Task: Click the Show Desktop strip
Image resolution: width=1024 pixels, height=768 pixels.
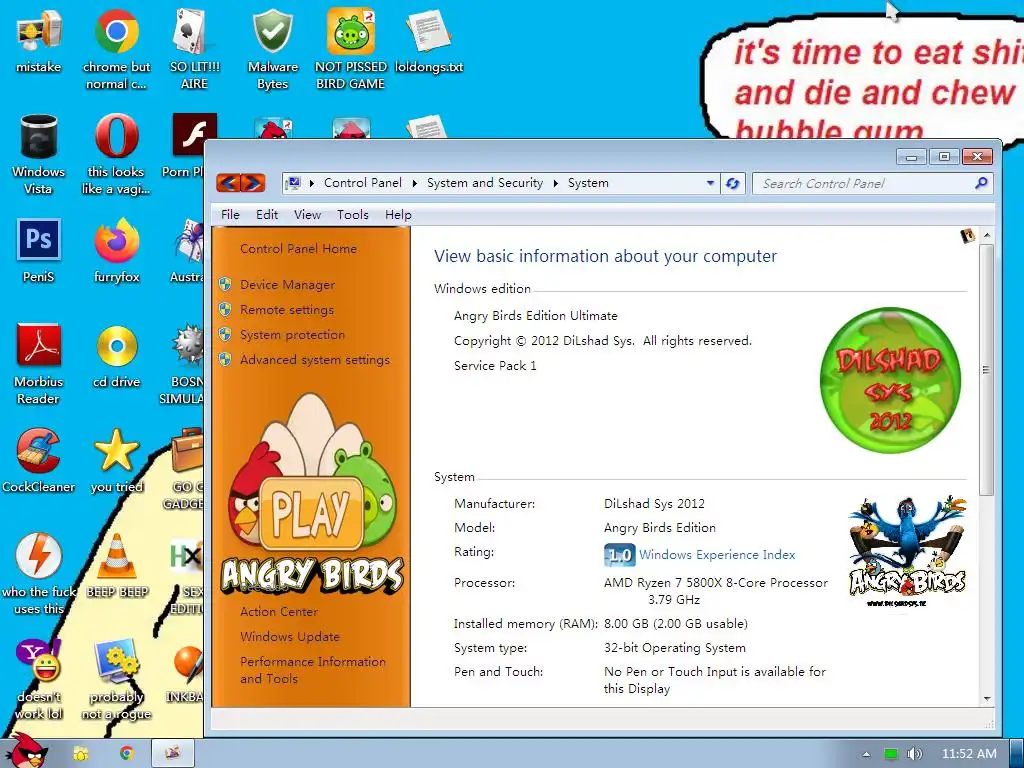Action: (x=1016, y=753)
